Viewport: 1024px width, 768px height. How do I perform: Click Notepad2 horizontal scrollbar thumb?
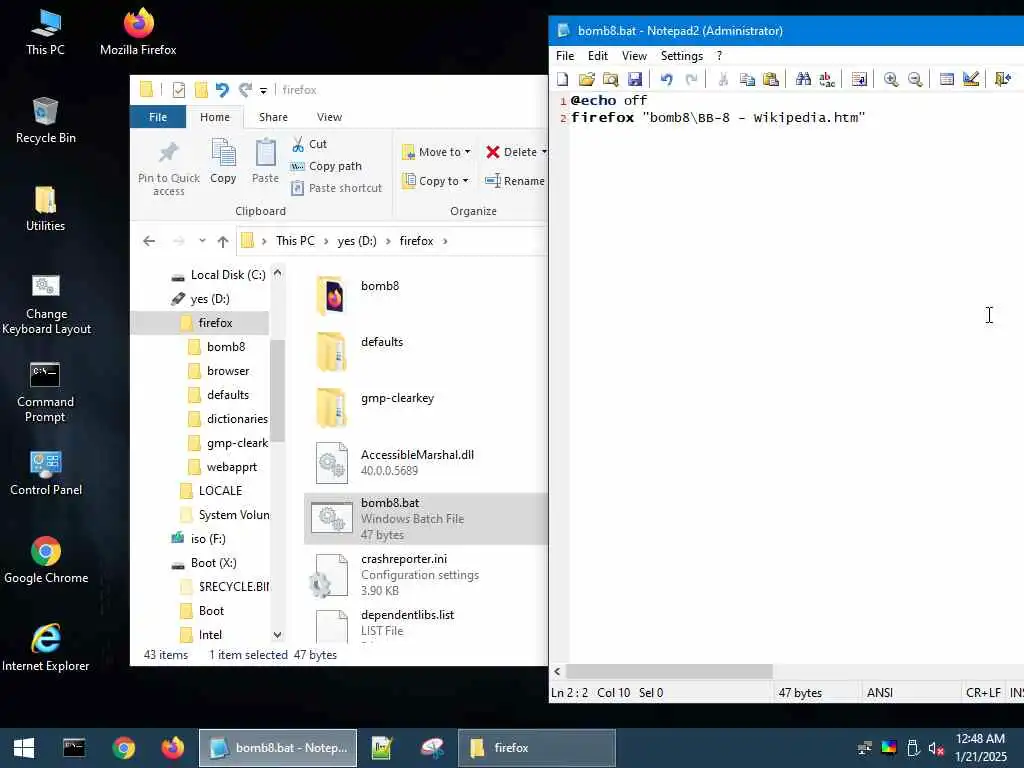(x=669, y=671)
